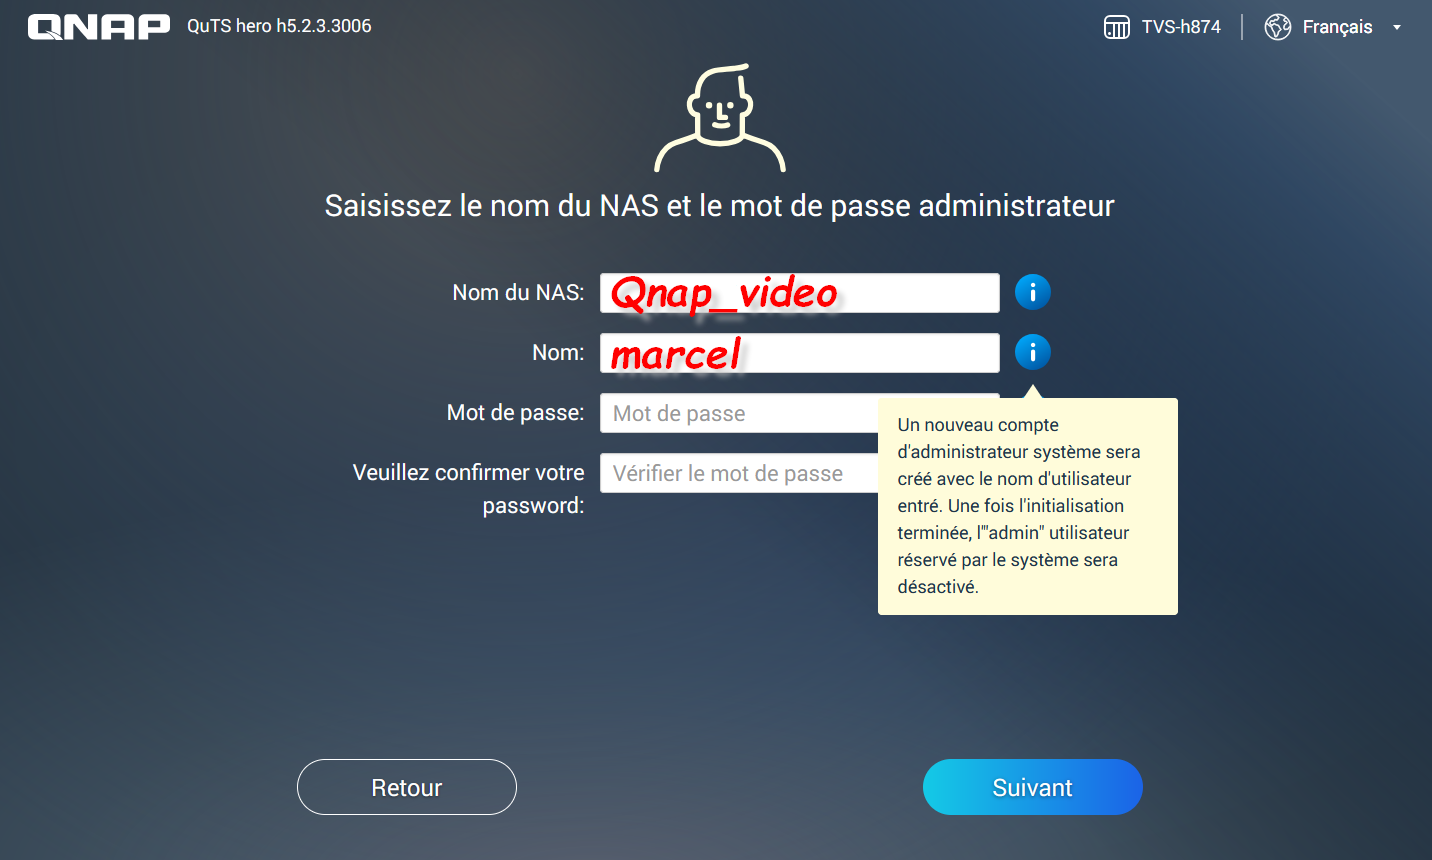
Task: Click the TVS-h874 model name
Action: (x=1181, y=27)
